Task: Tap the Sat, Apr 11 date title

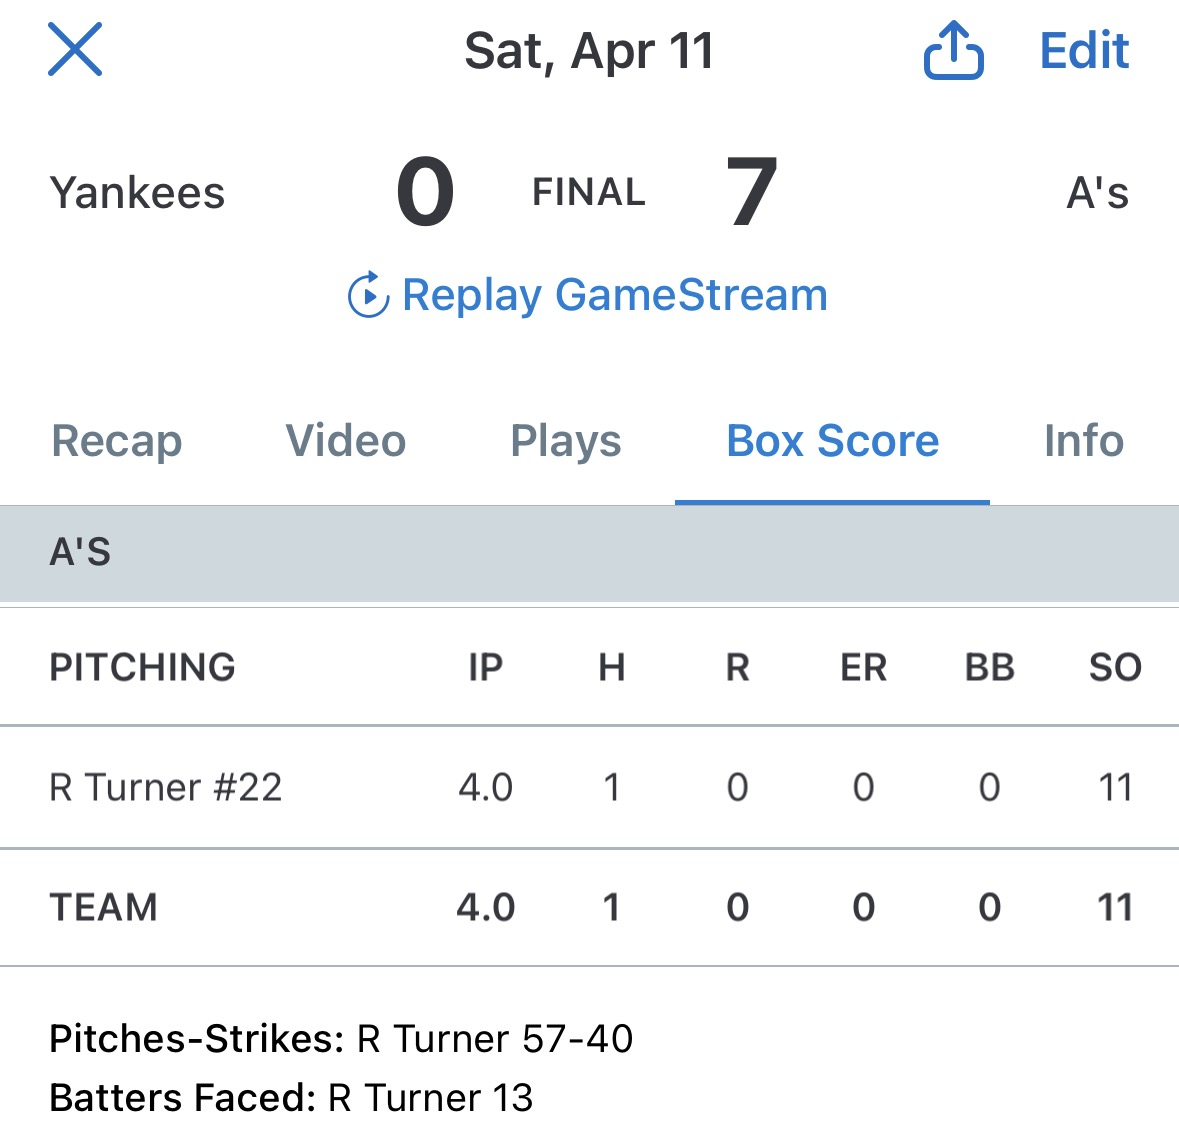Action: (589, 51)
